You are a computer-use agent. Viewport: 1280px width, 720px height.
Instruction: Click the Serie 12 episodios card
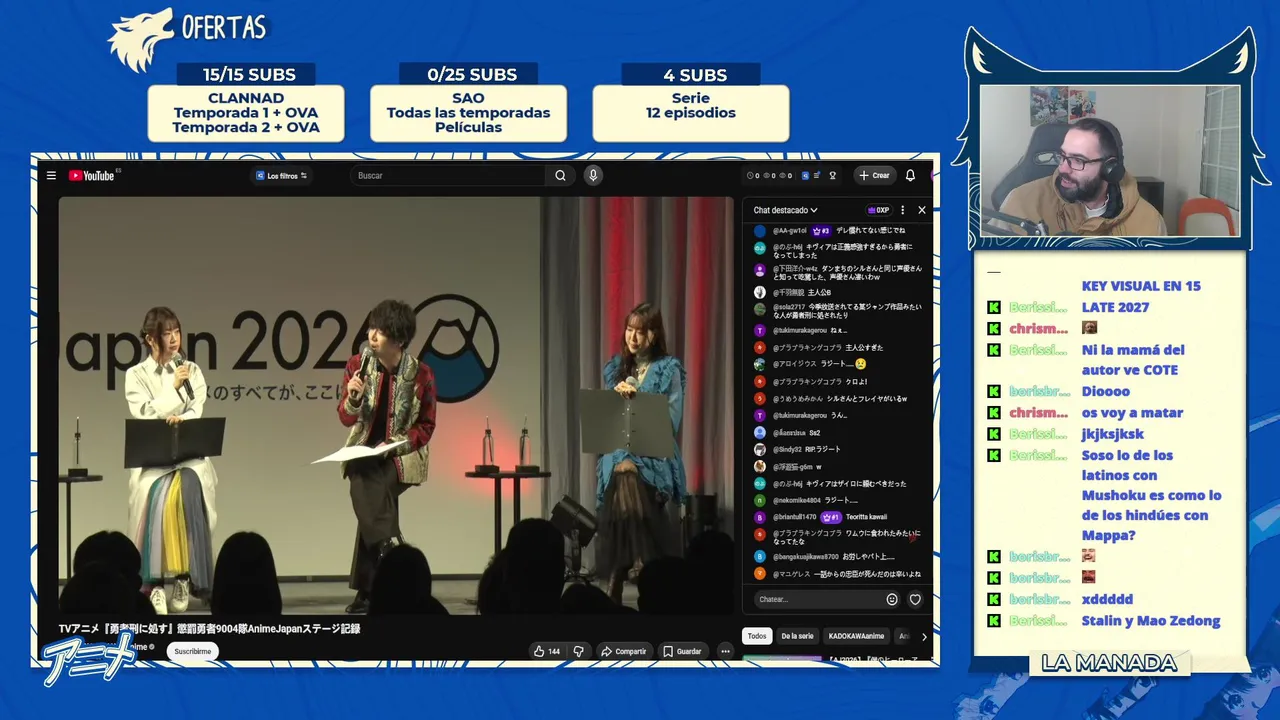(x=691, y=113)
